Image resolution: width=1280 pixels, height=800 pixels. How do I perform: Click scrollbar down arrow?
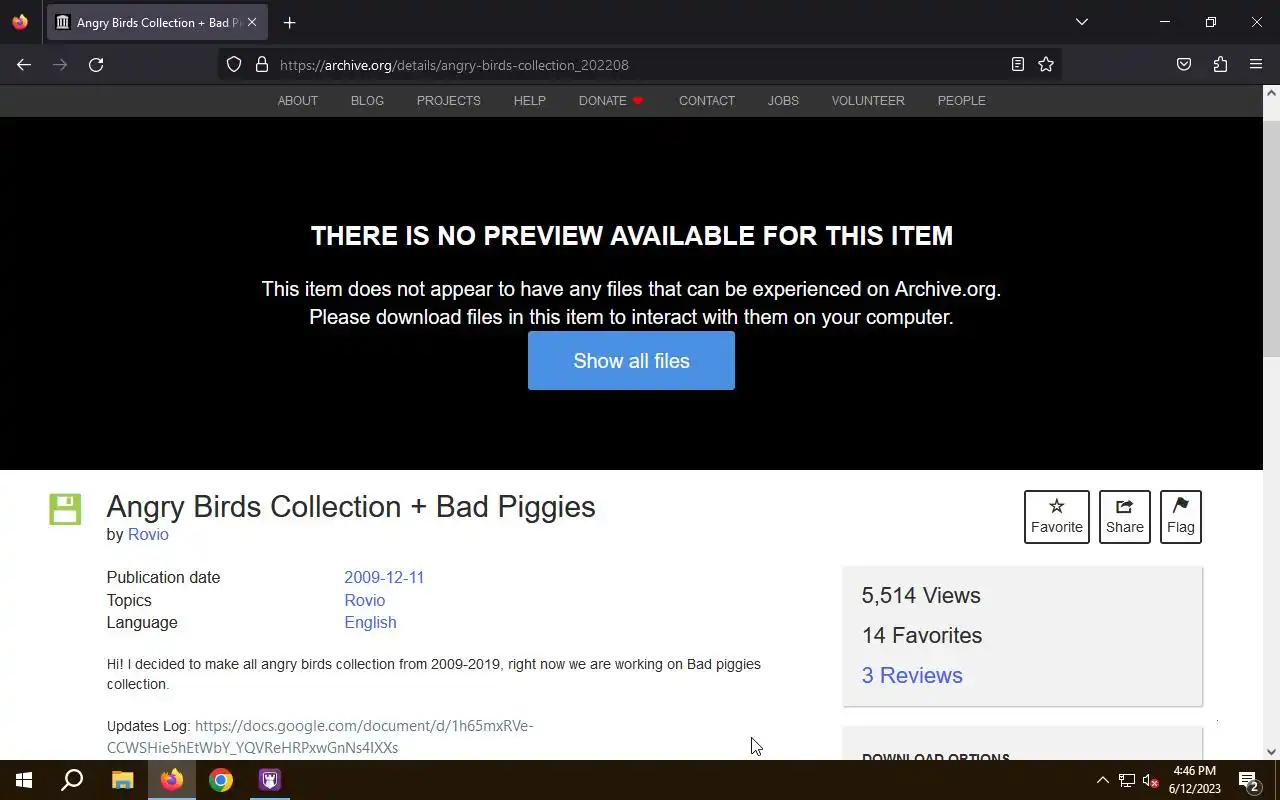point(1271,751)
